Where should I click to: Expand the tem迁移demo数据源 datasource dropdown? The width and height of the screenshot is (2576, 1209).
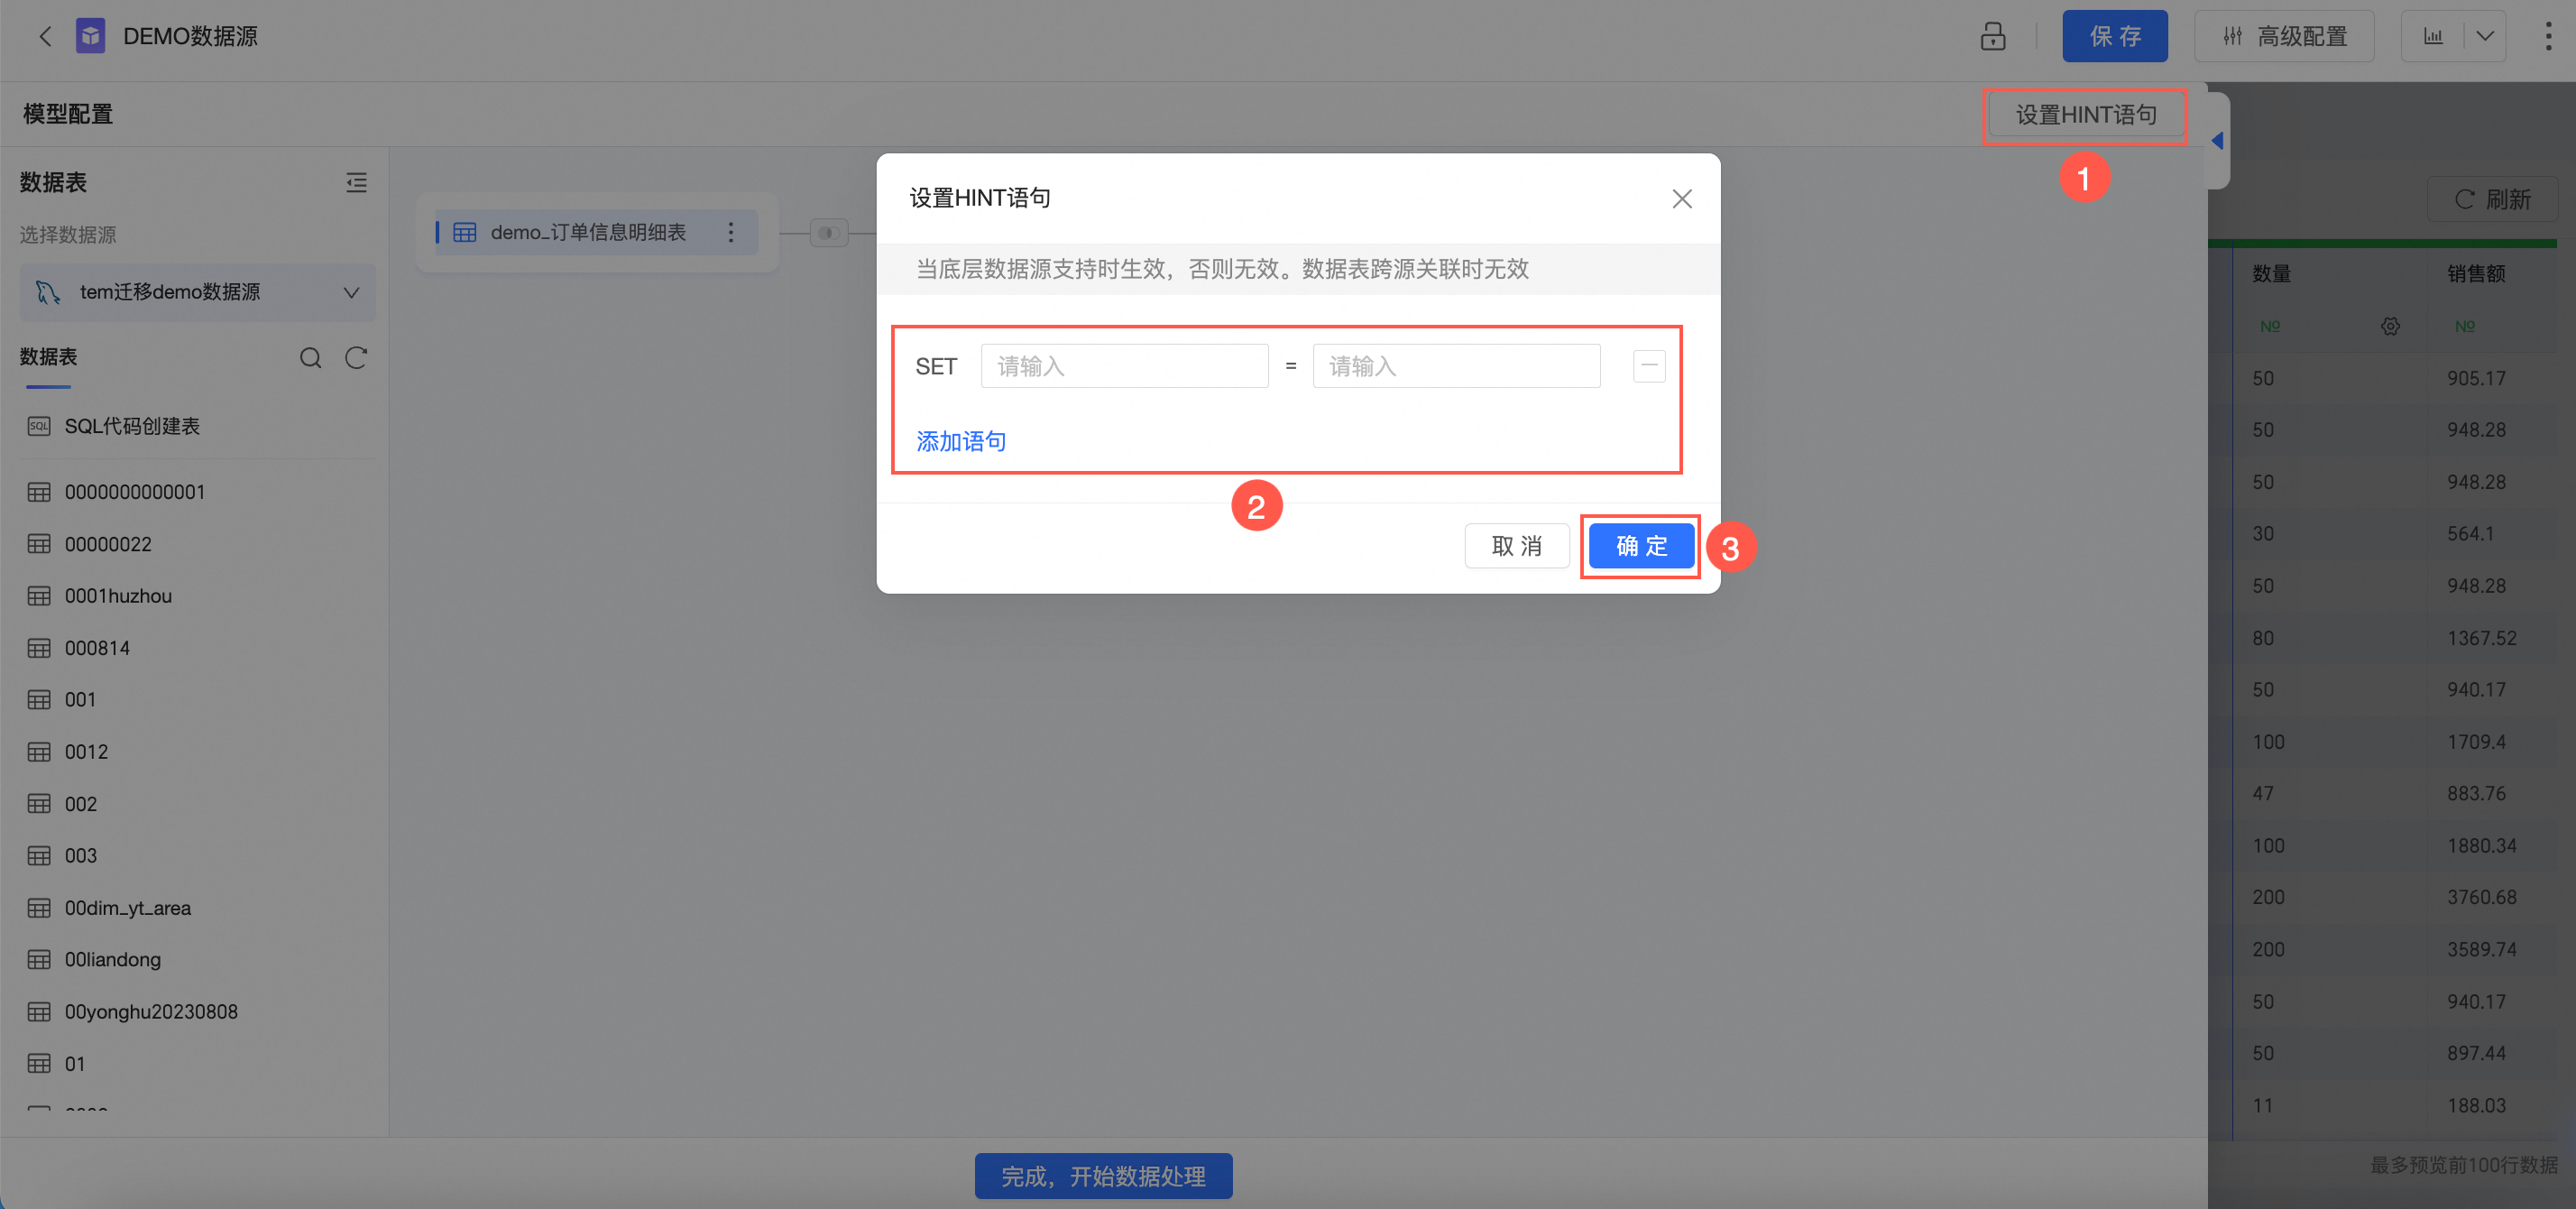pos(197,293)
